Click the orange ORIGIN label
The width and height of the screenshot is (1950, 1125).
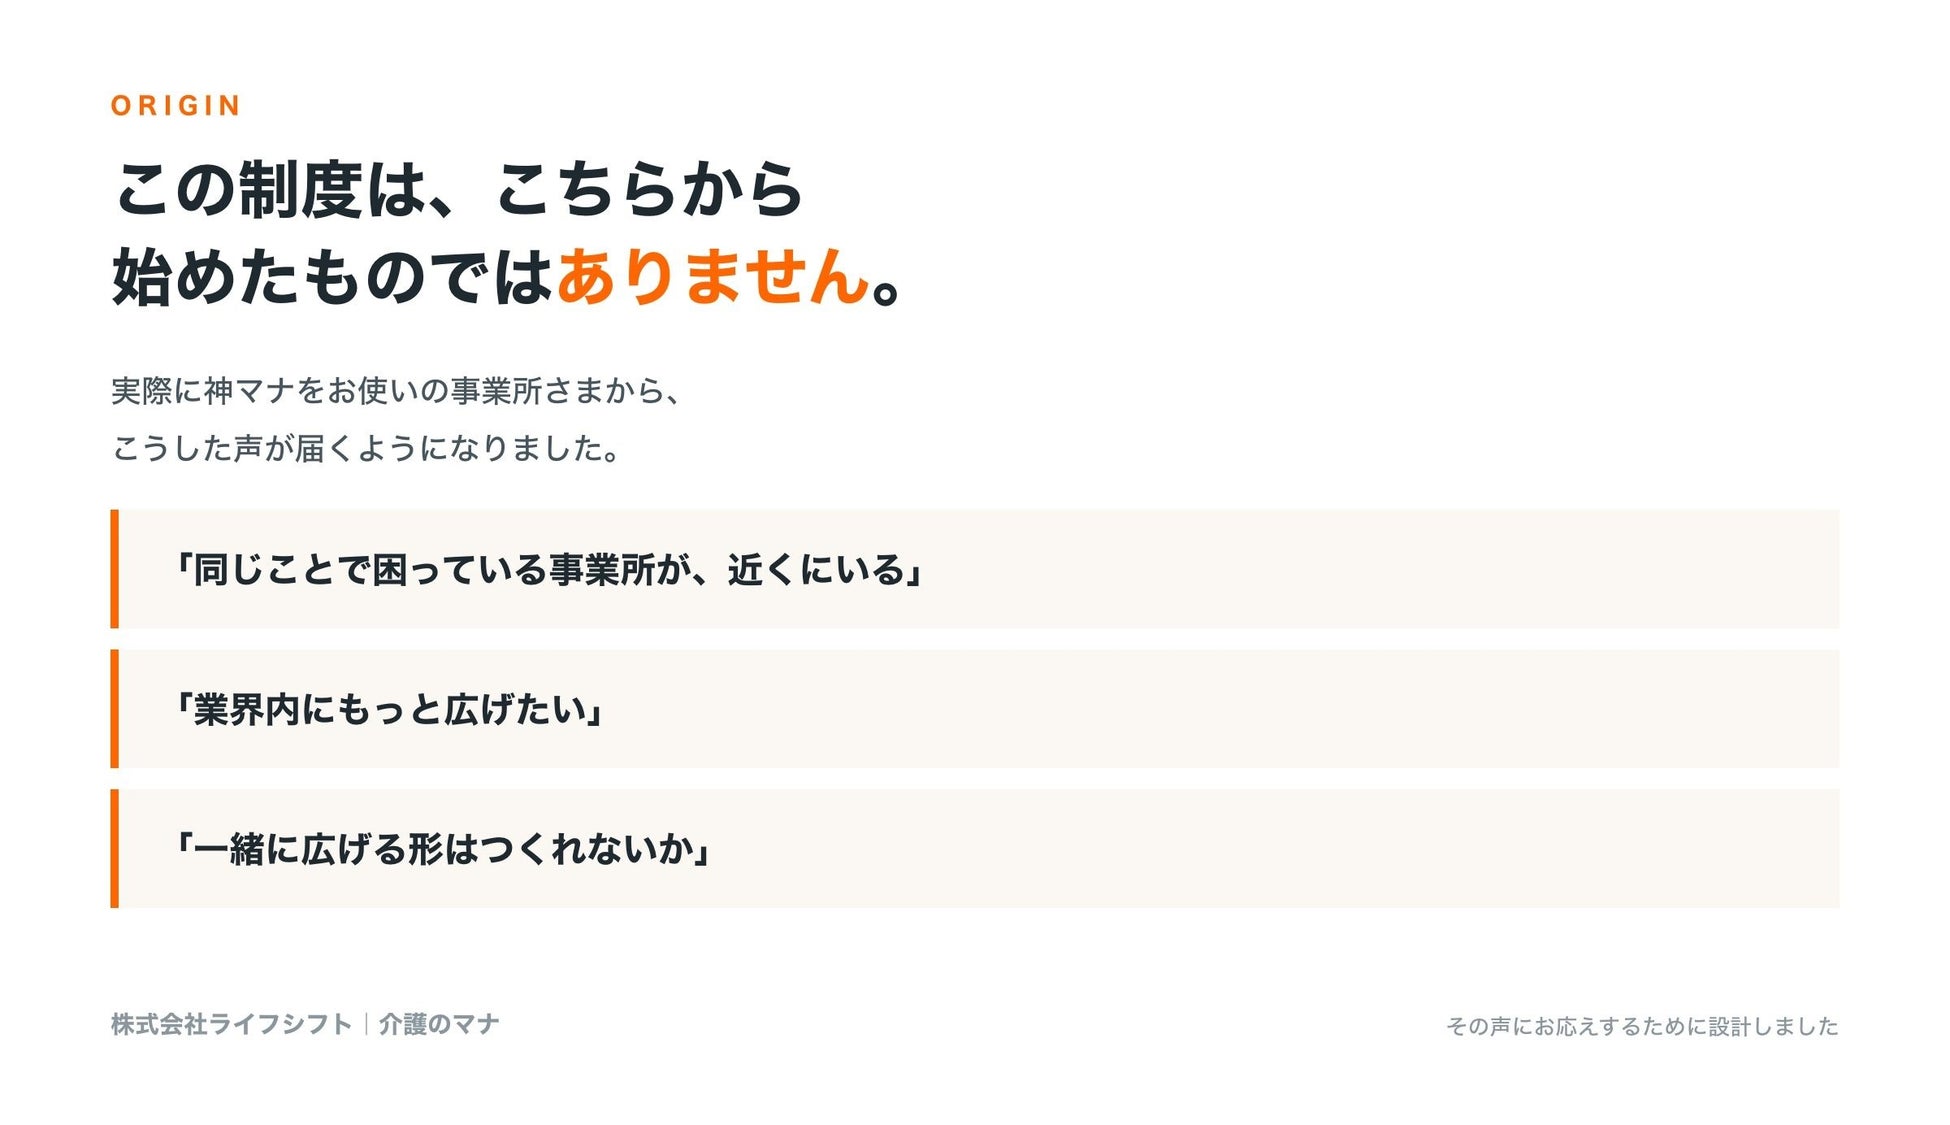point(175,106)
